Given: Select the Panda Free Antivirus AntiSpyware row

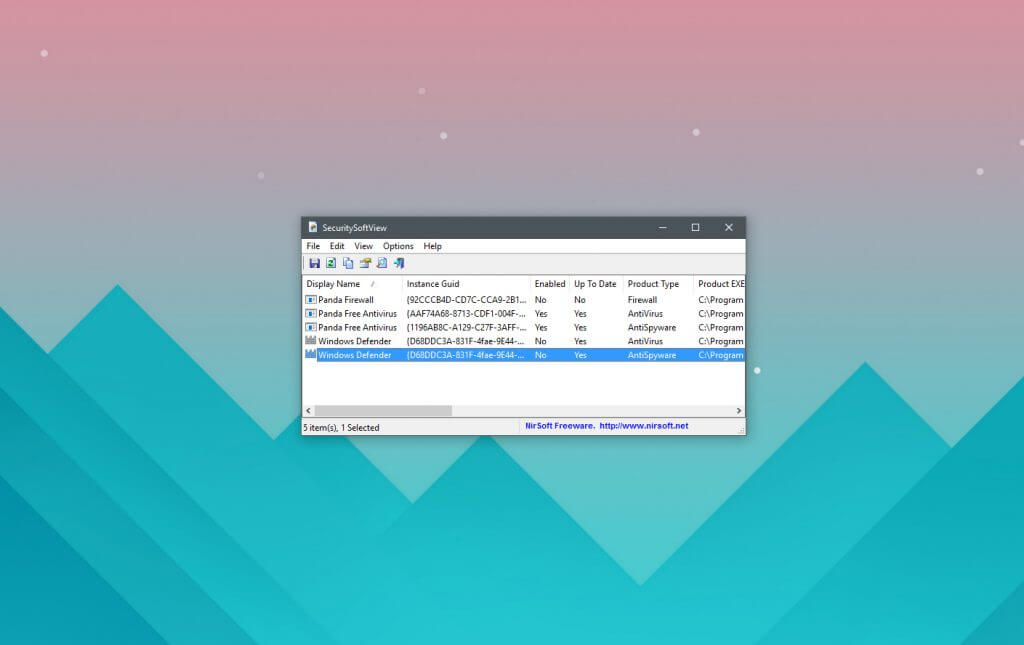Looking at the screenshot, I should (x=357, y=327).
